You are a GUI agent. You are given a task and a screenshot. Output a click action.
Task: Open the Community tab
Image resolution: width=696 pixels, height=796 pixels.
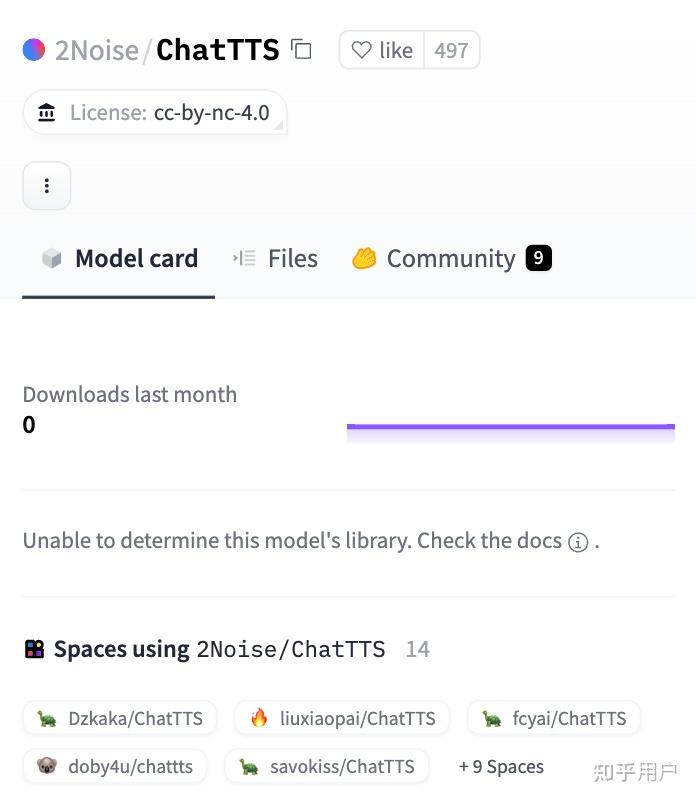(x=451, y=259)
